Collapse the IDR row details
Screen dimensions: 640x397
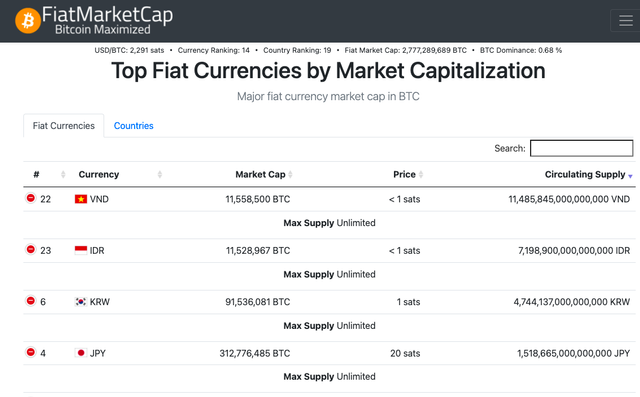(31, 249)
